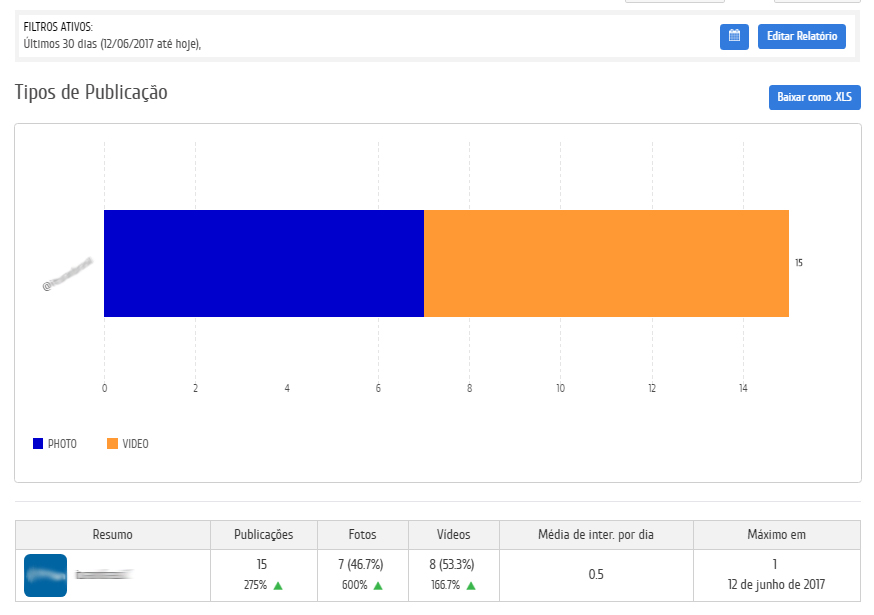Viewport: 874px width, 615px height.
Task: Click the Vídeos column header
Action: click(x=453, y=535)
